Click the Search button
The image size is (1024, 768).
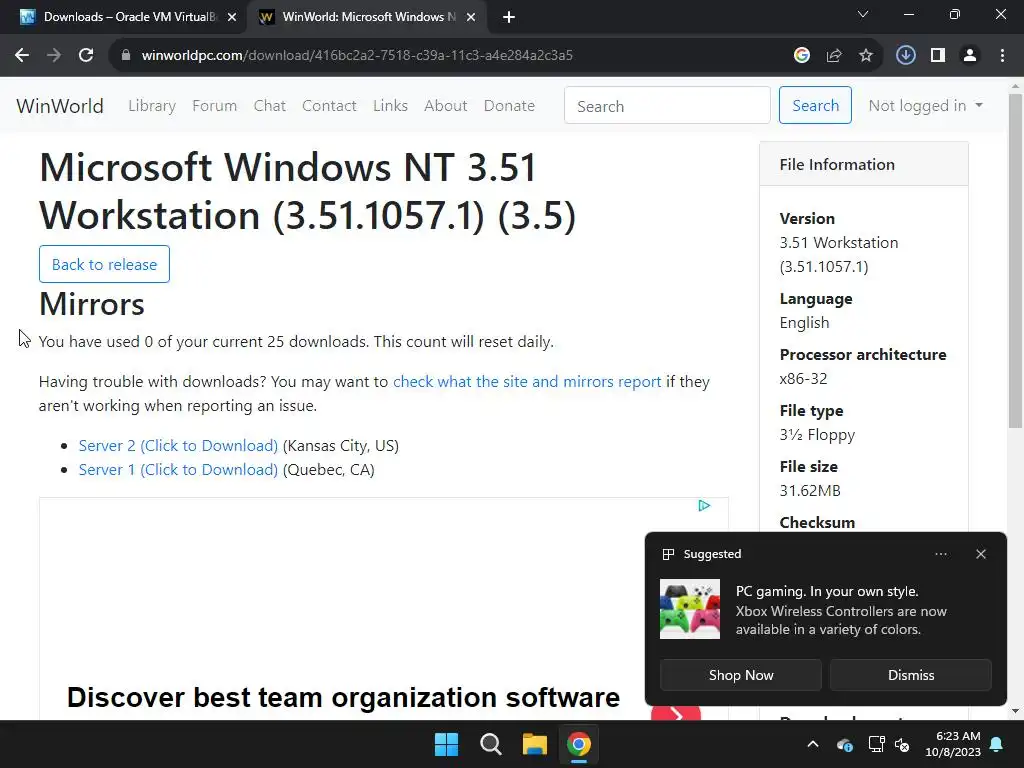coord(815,105)
